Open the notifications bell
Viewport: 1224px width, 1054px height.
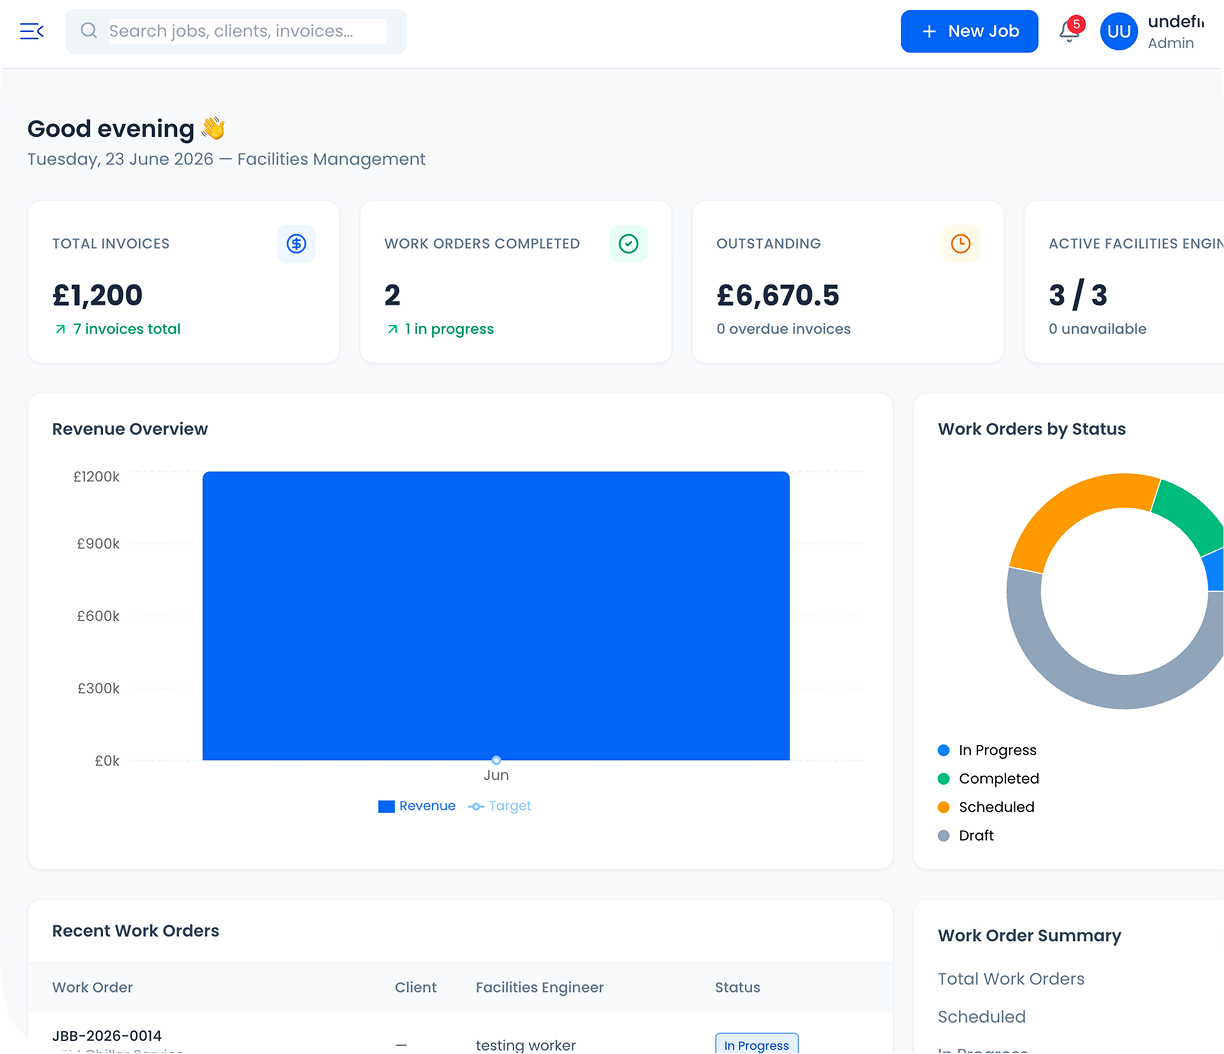tap(1069, 31)
